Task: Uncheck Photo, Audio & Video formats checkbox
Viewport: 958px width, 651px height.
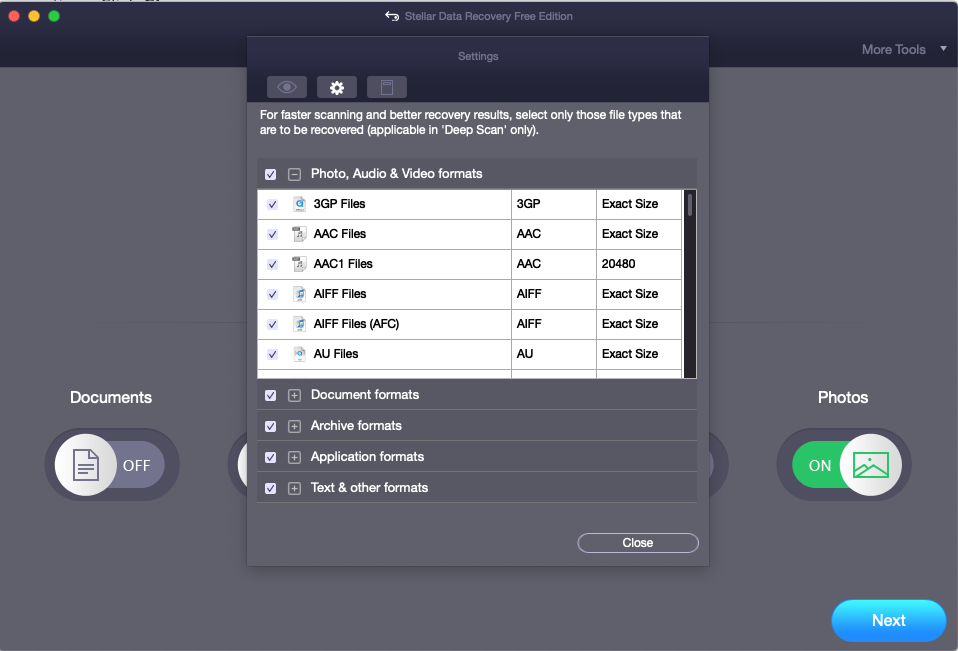Action: point(271,175)
